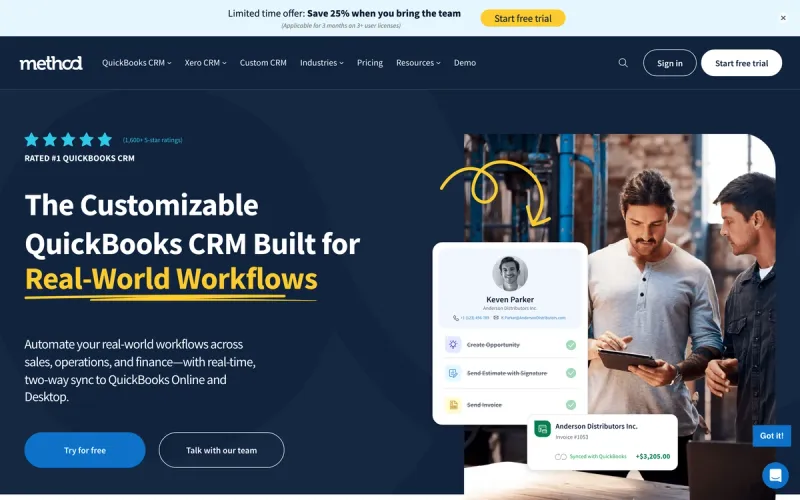Expand the Resources dropdown menu

click(418, 63)
